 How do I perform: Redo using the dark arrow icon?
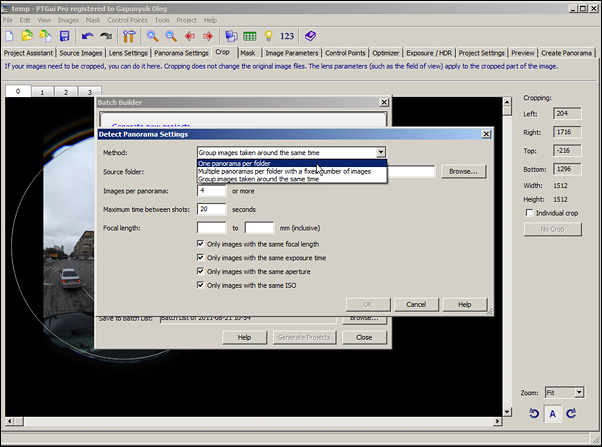[x=106, y=36]
